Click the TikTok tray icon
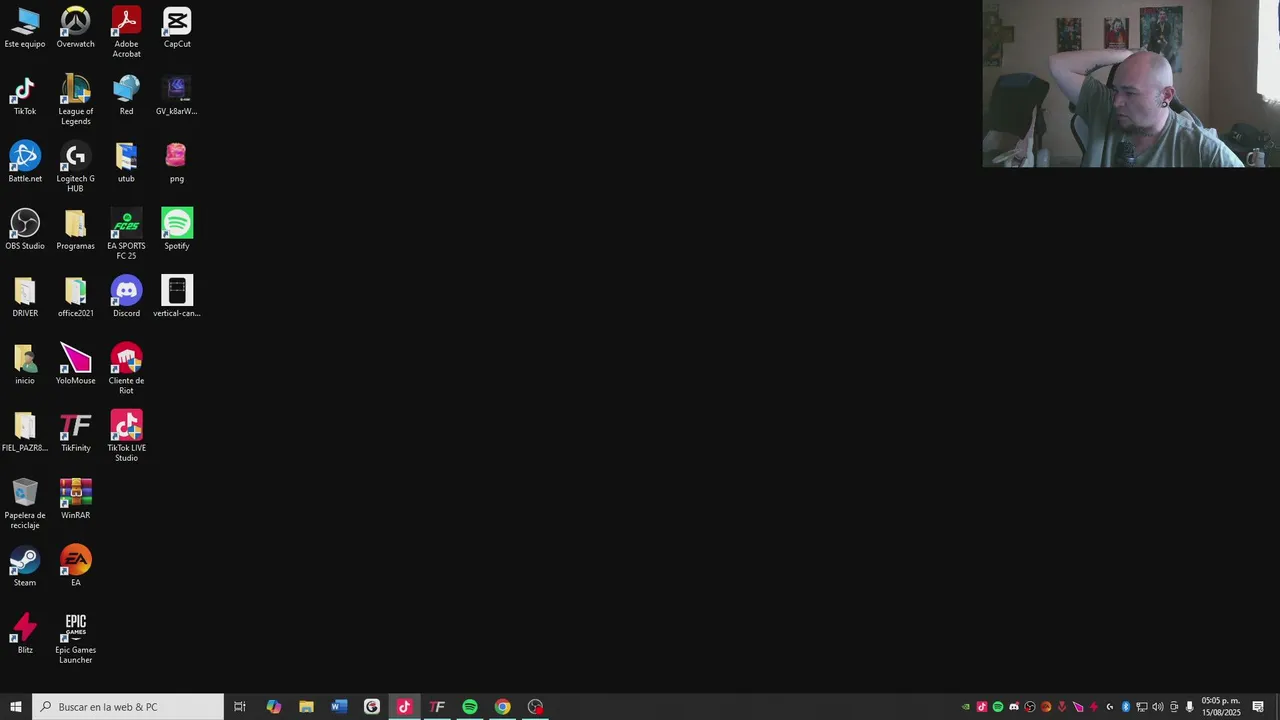Screen dimensions: 1280x720 pyautogui.click(x=982, y=707)
